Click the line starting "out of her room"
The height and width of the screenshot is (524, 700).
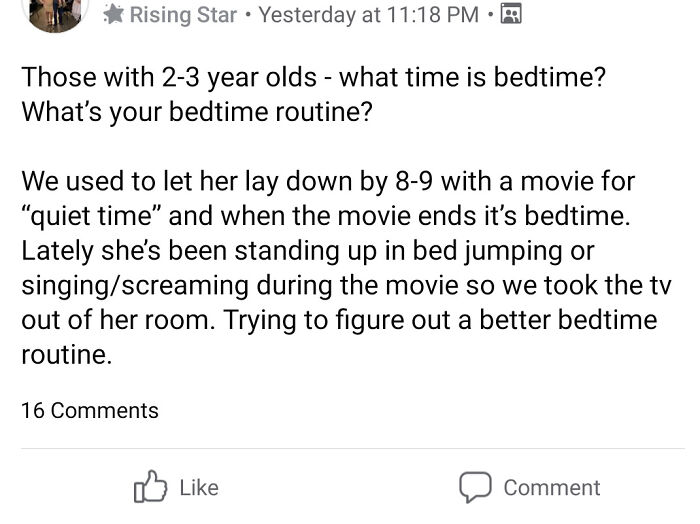point(339,320)
